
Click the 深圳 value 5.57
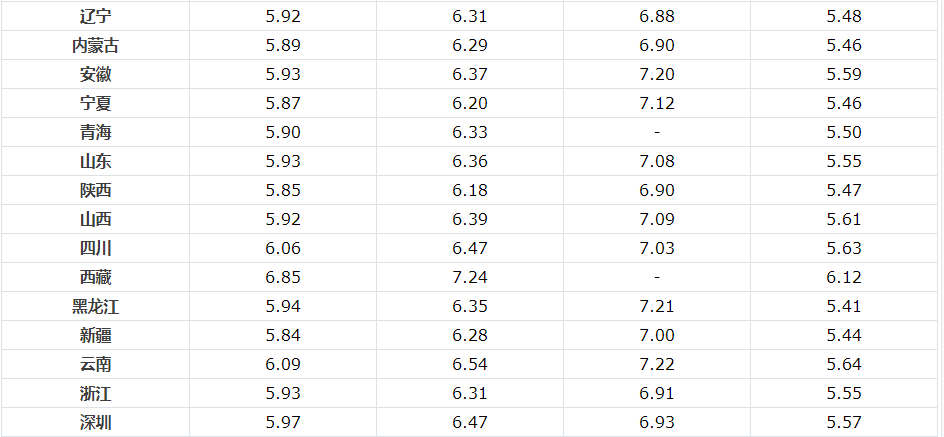click(x=844, y=423)
